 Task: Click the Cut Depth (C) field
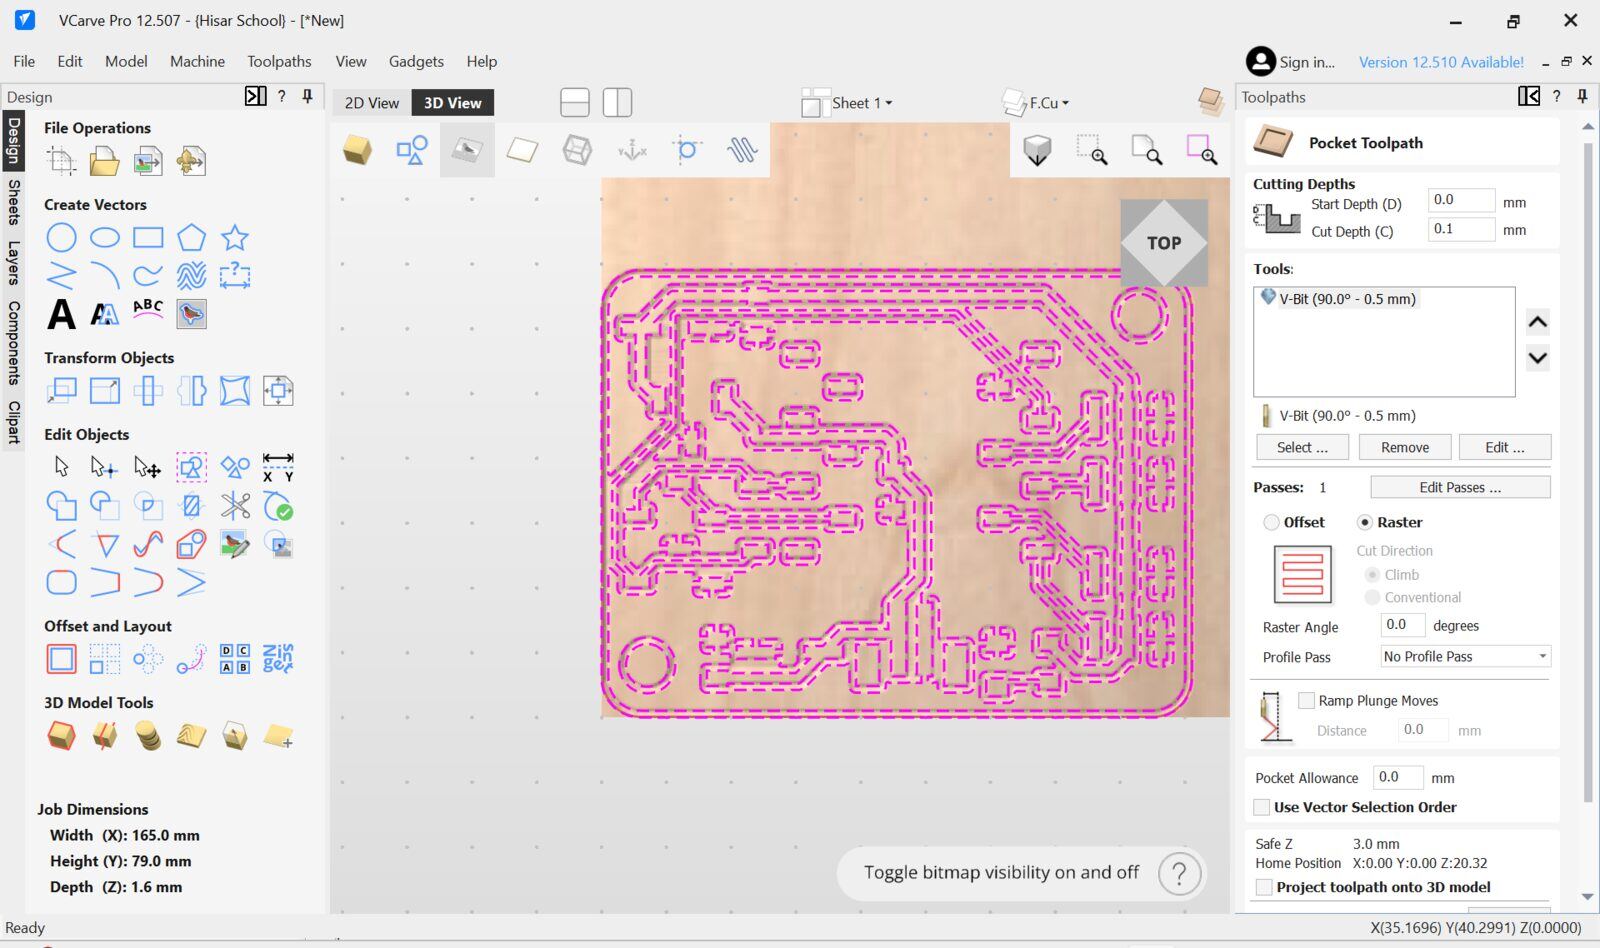[x=1461, y=229]
